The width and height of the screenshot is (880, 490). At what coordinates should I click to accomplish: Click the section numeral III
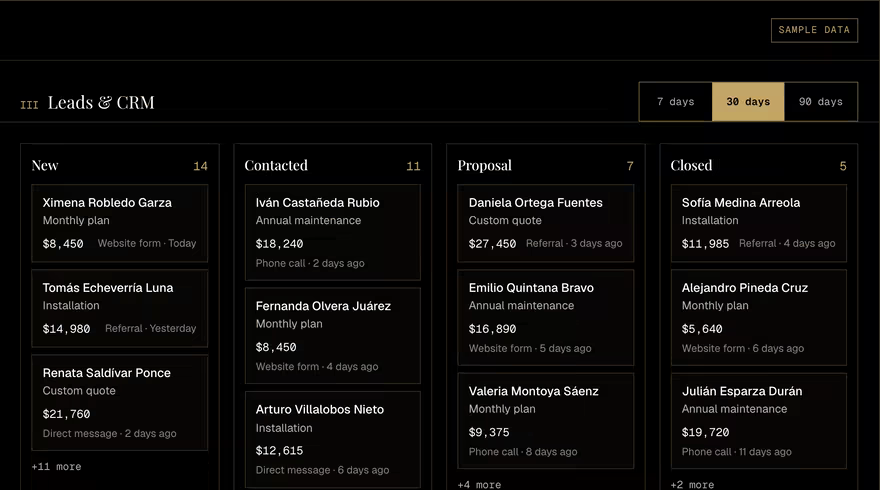pyautogui.click(x=29, y=105)
